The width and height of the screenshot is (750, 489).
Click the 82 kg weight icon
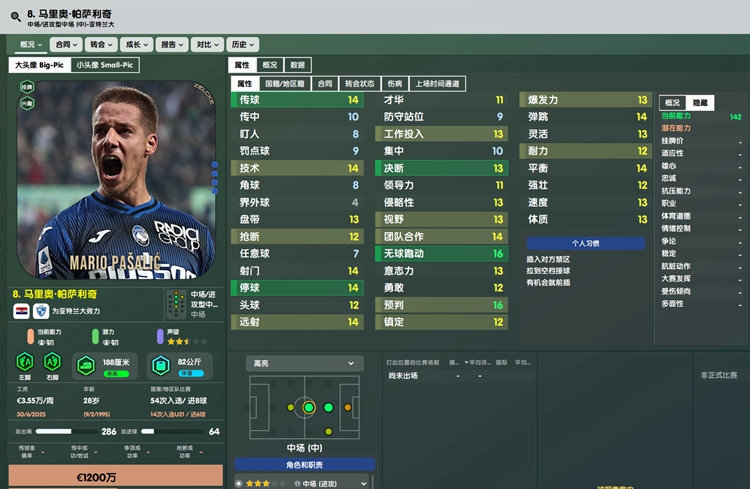click(x=161, y=366)
